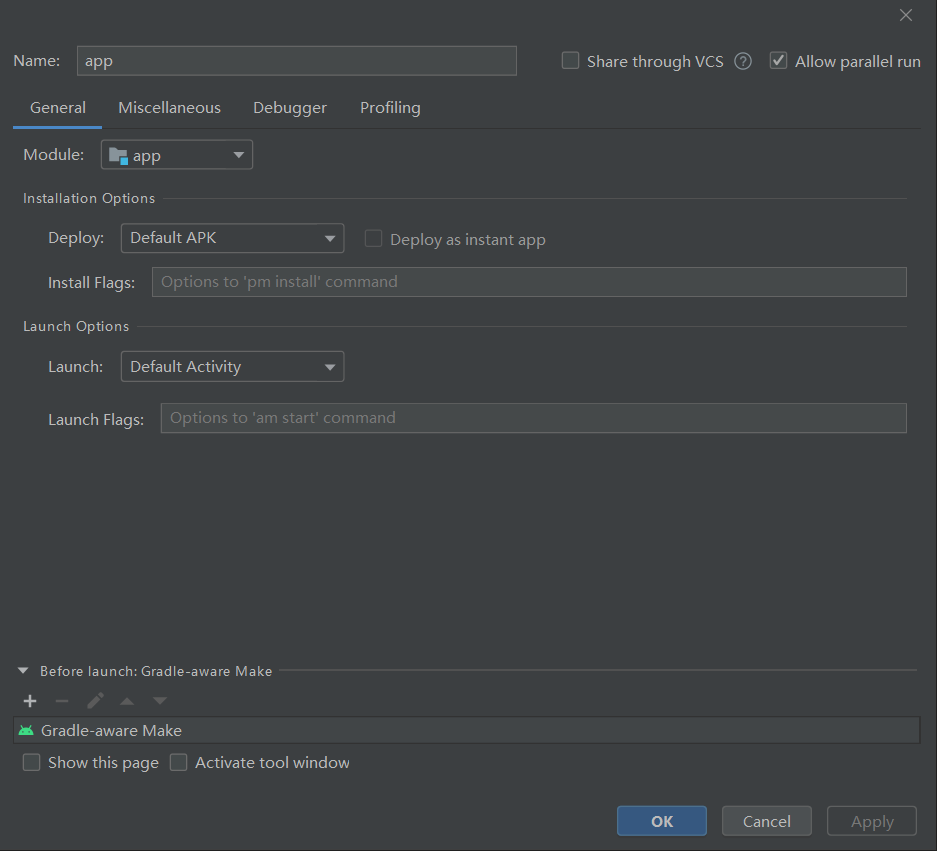Select the Gradle-aware Make Android icon entry
Screen dimensions: 937x851
click(466, 730)
